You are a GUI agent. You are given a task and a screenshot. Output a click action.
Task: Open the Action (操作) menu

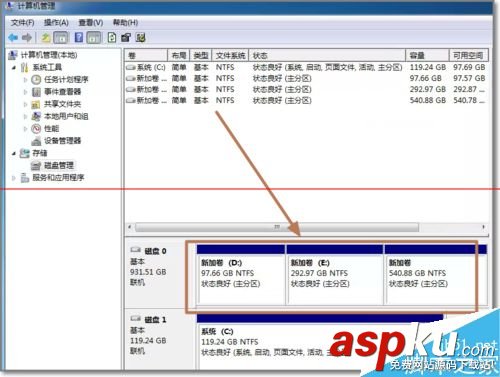coord(56,23)
